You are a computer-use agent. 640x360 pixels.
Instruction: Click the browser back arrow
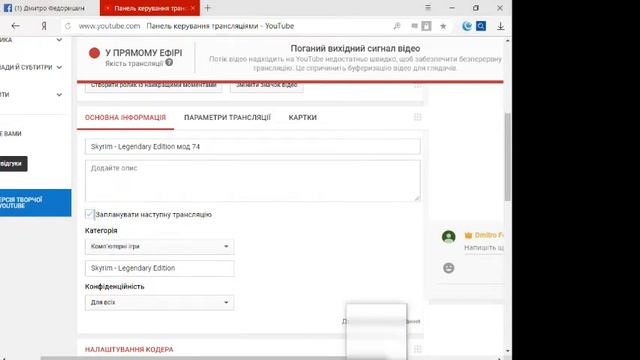tap(16, 26)
